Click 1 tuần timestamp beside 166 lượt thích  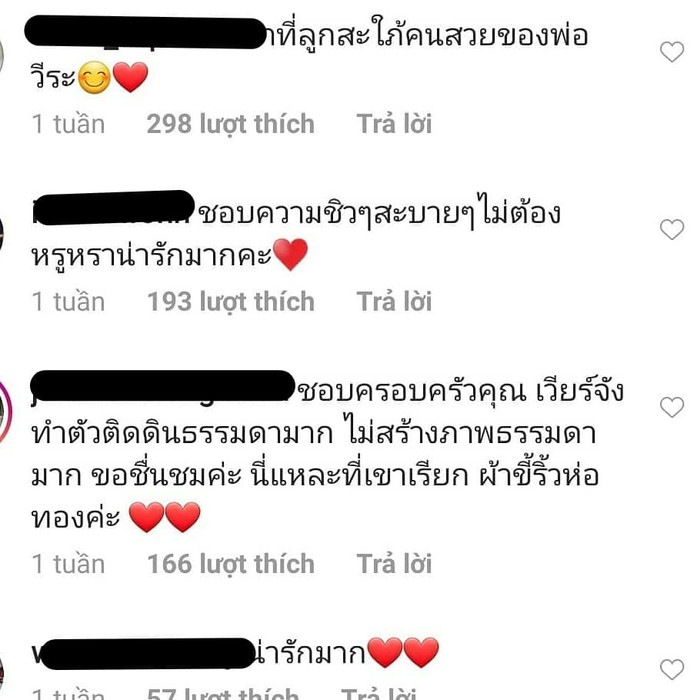point(68,563)
